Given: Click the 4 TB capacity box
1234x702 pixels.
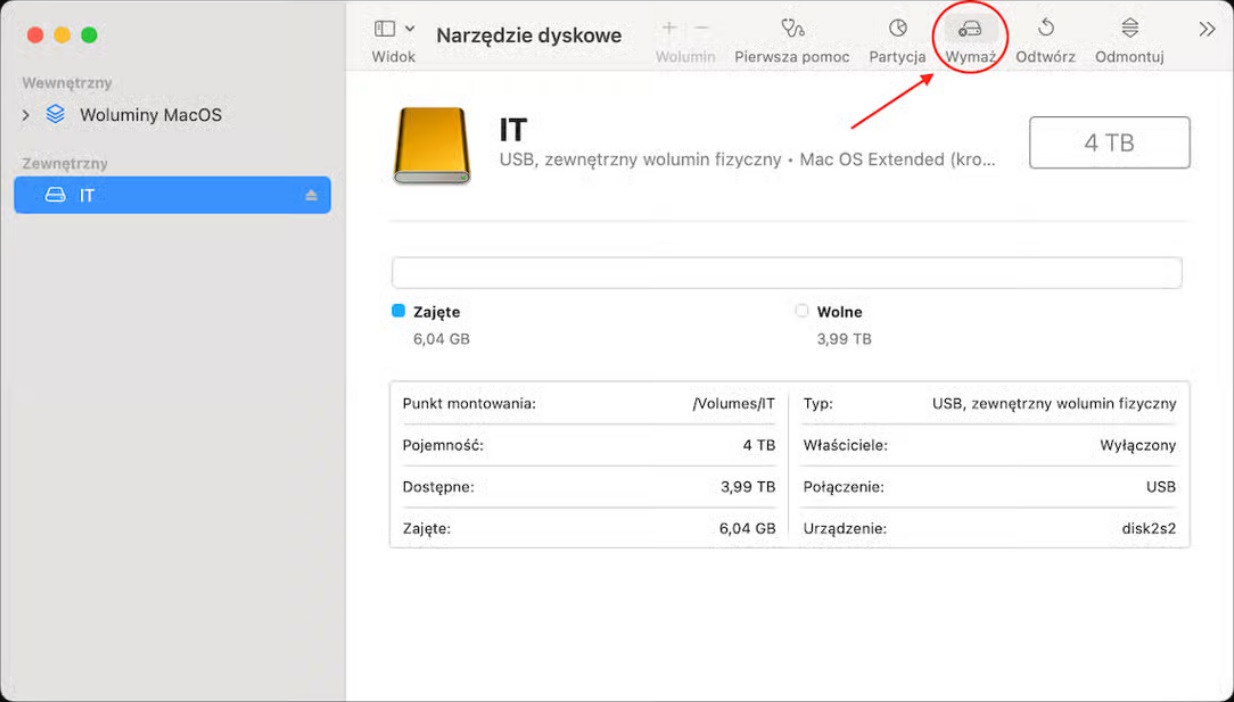Looking at the screenshot, I should 1109,143.
